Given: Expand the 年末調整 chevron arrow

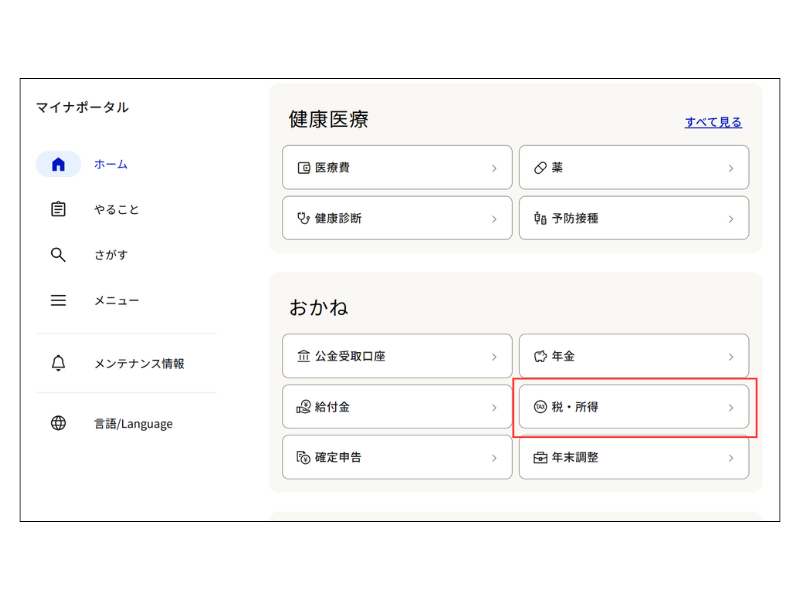Looking at the screenshot, I should coord(731,458).
